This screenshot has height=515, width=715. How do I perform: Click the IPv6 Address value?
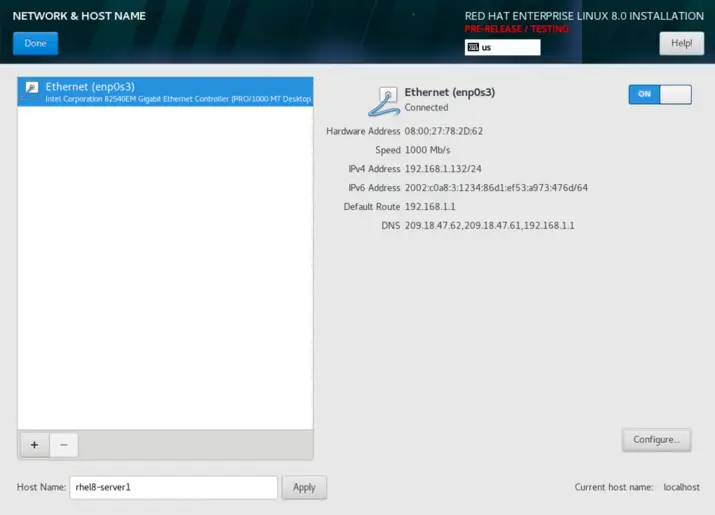tap(496, 188)
